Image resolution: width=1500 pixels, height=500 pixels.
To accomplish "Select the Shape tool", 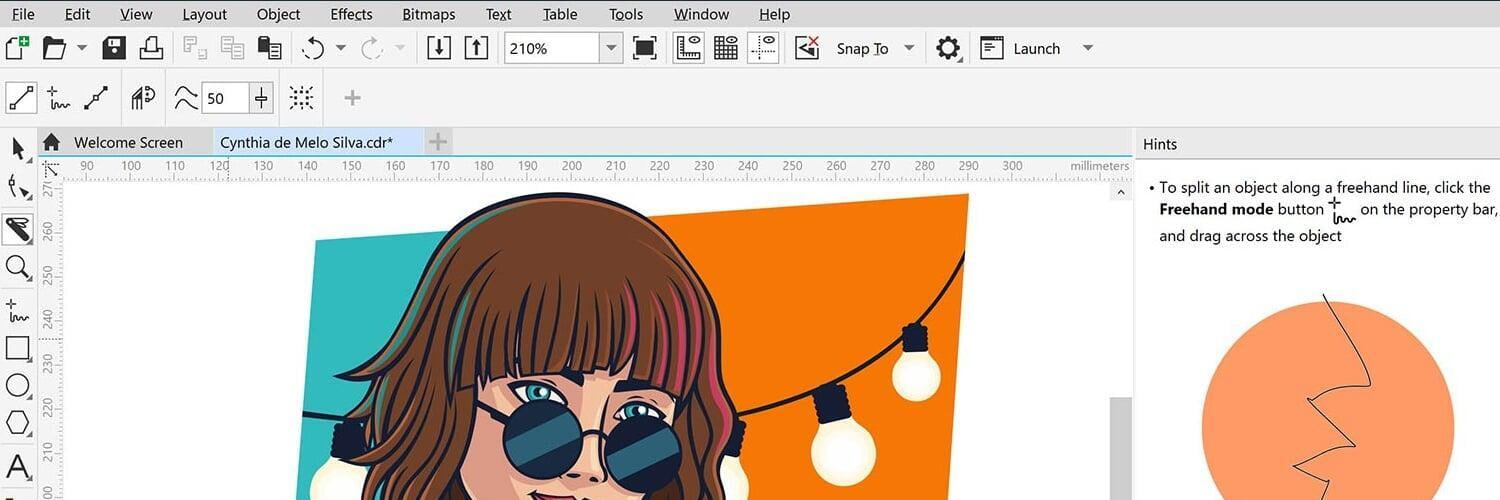I will [18, 187].
